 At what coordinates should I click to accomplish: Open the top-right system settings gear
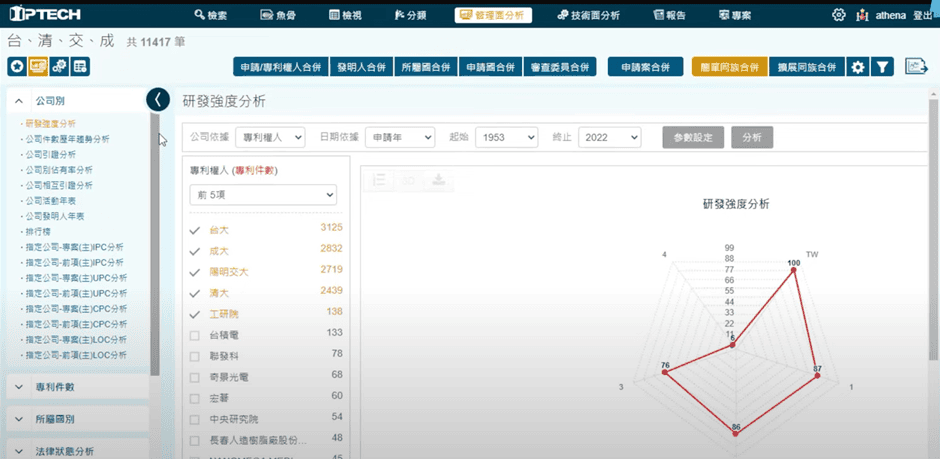(x=838, y=15)
